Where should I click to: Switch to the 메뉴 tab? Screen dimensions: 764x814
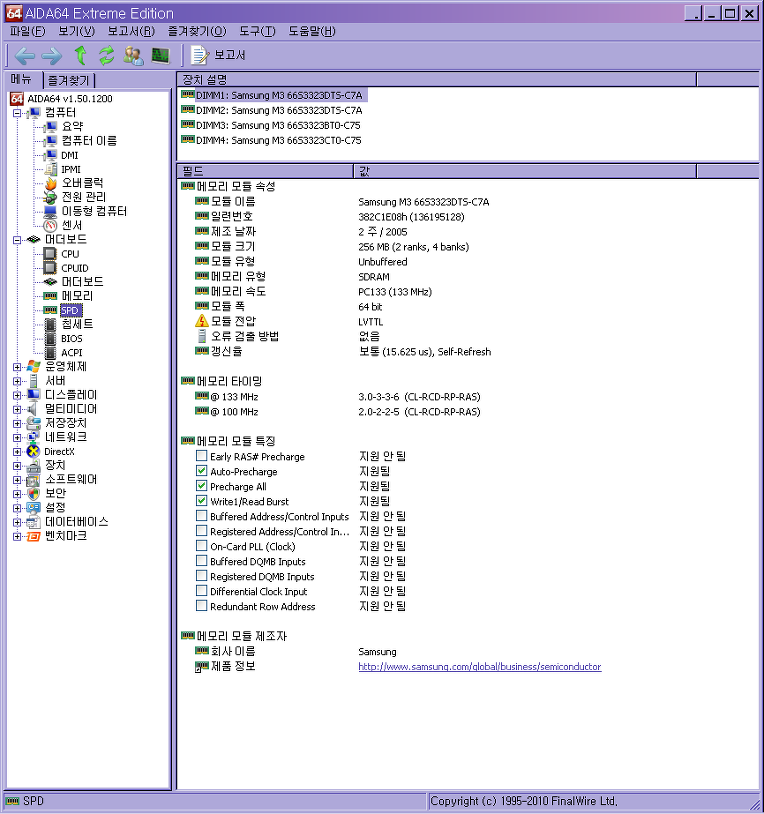point(21,79)
